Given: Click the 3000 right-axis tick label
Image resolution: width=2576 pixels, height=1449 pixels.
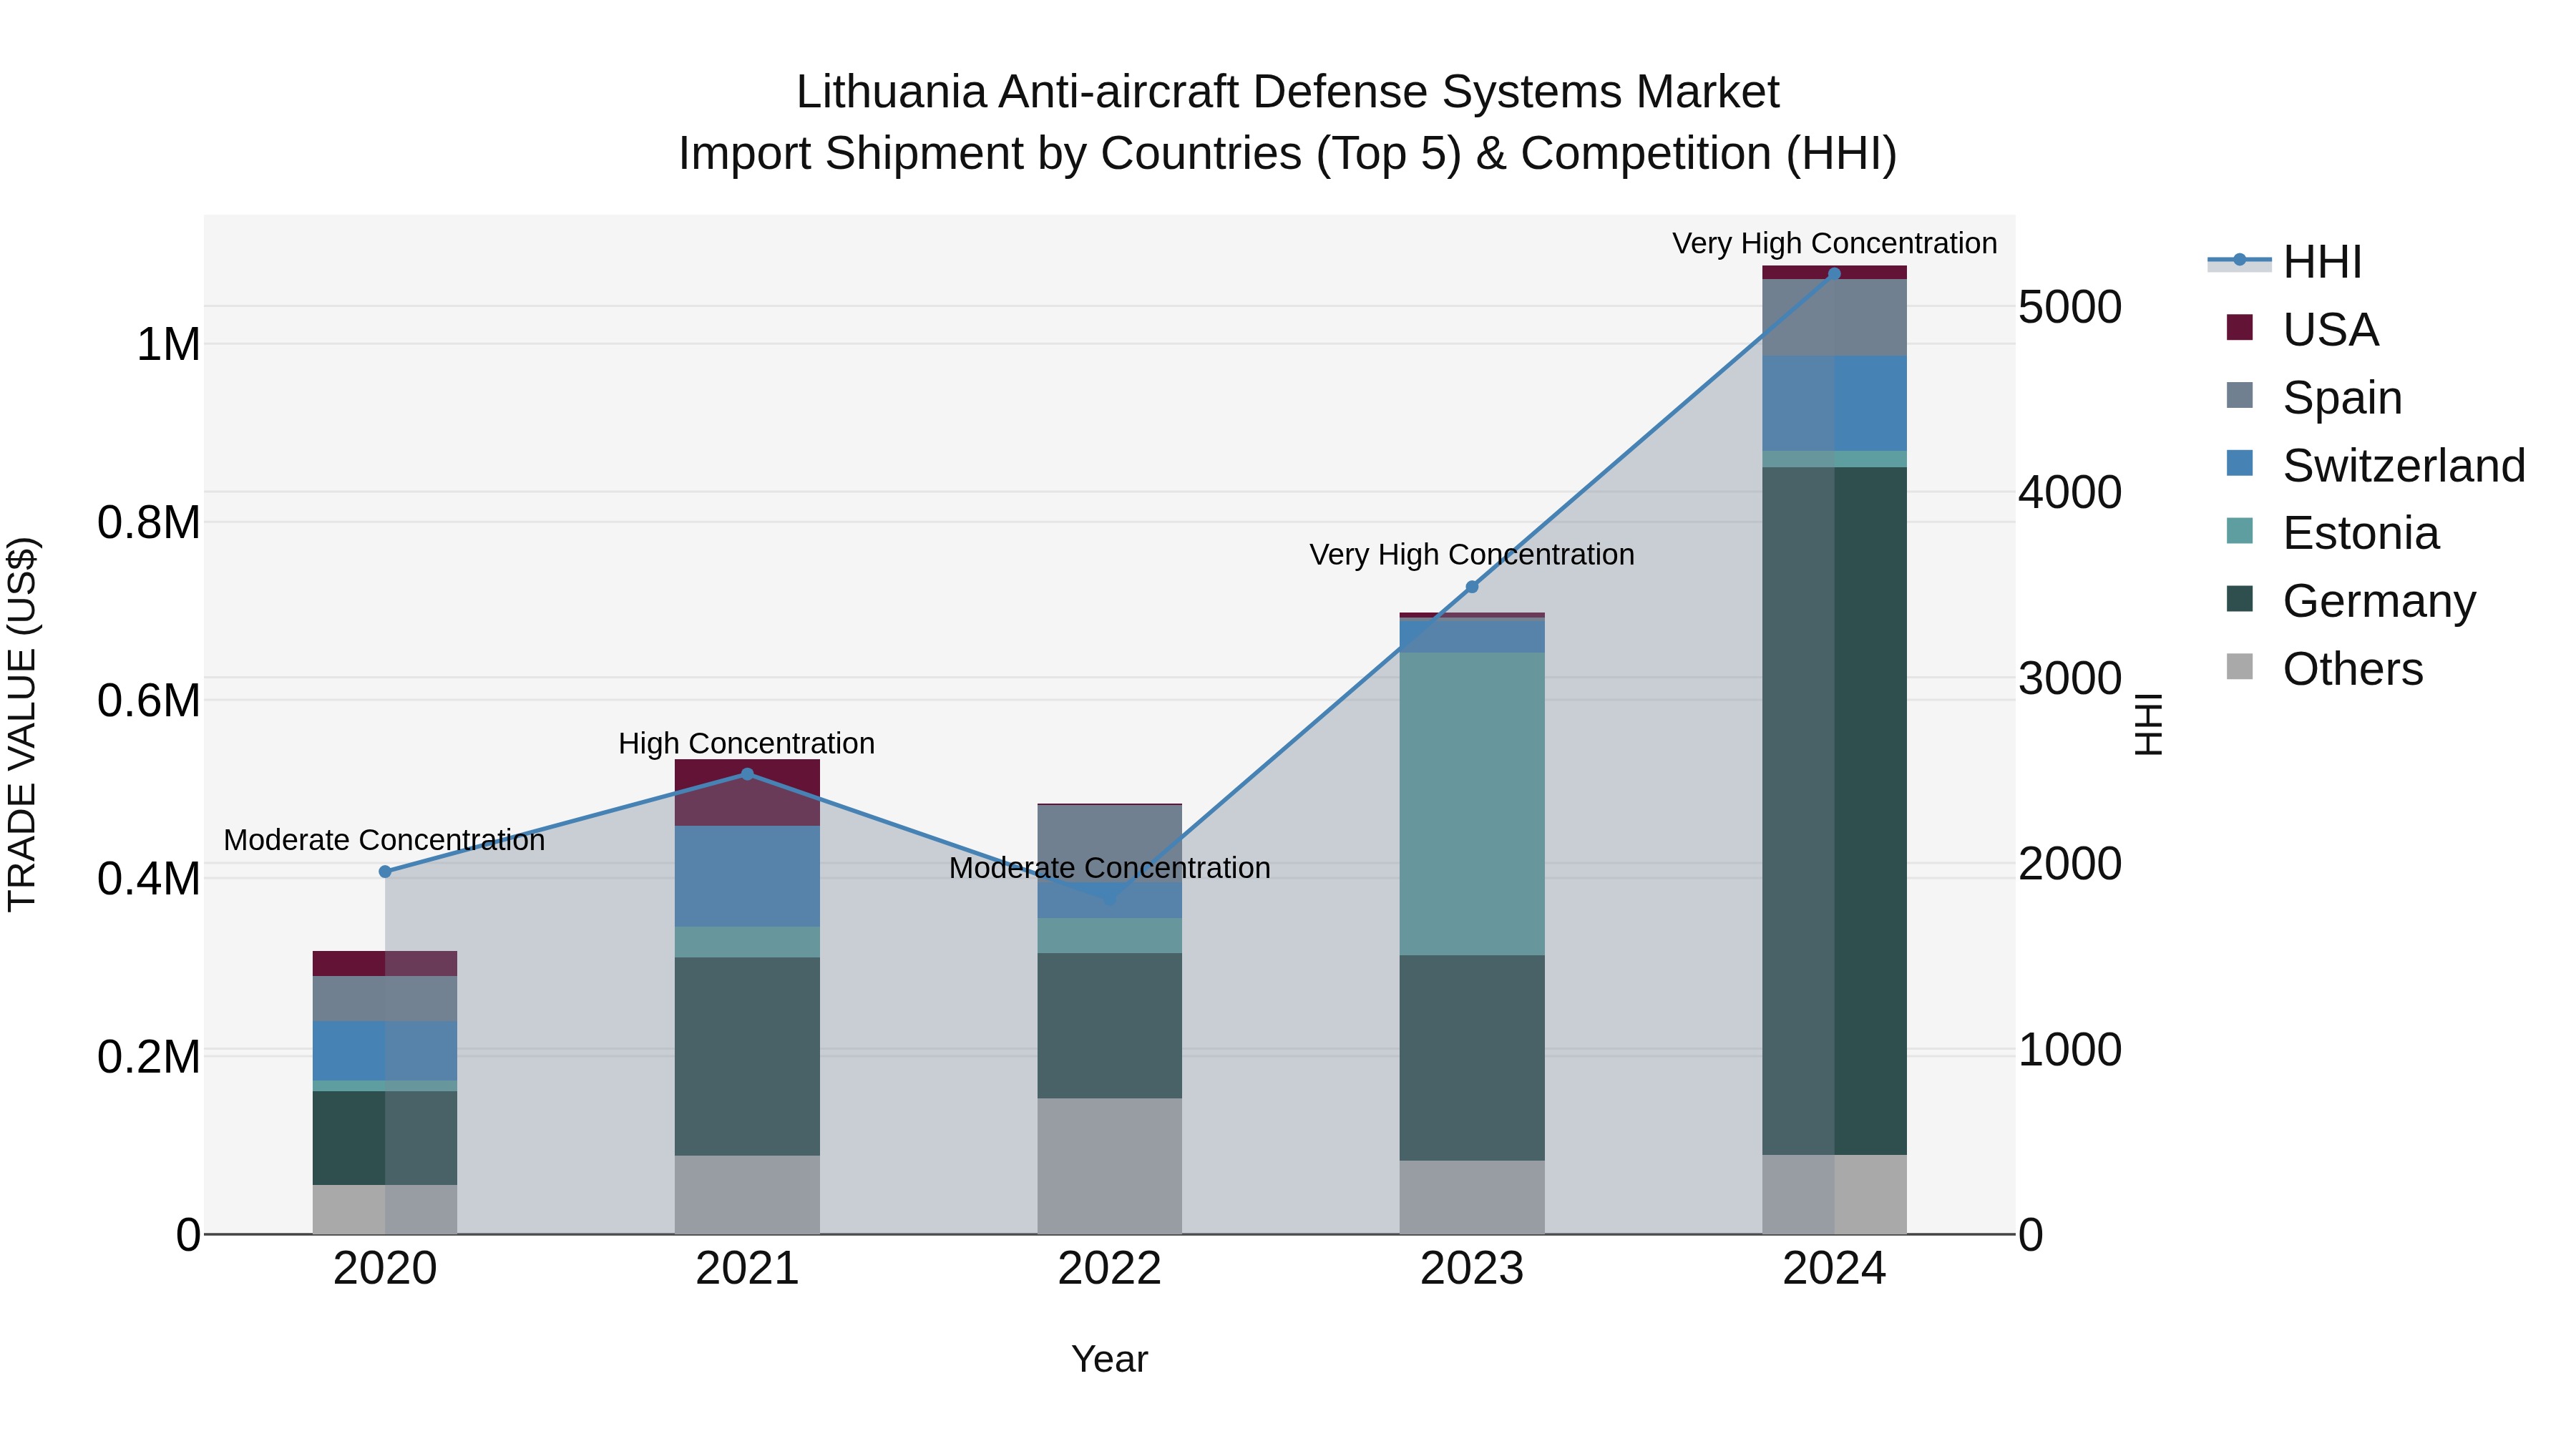Looking at the screenshot, I should pyautogui.click(x=2070, y=679).
